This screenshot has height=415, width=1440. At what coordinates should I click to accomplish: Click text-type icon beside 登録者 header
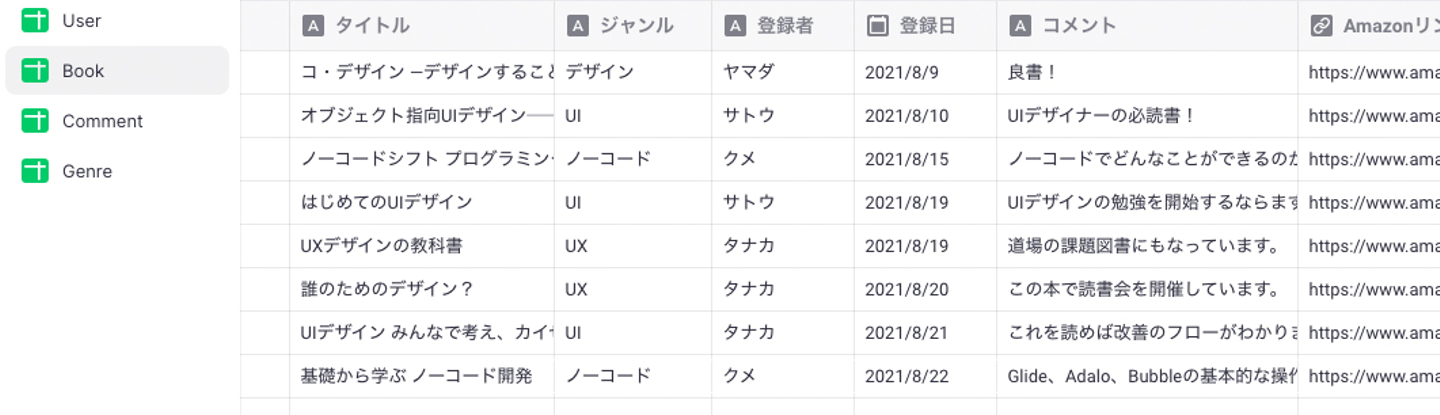tap(735, 26)
